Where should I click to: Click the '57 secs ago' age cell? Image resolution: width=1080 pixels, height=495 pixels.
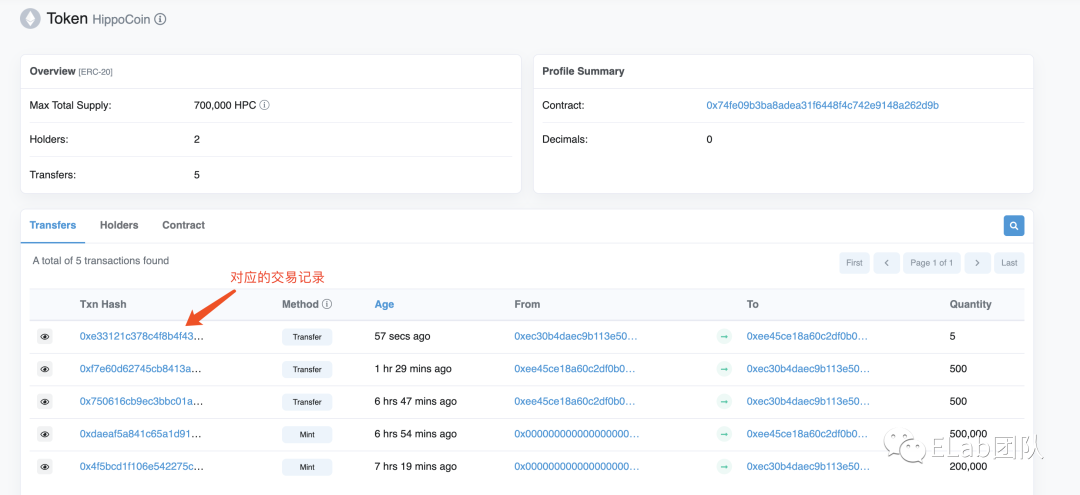click(402, 337)
